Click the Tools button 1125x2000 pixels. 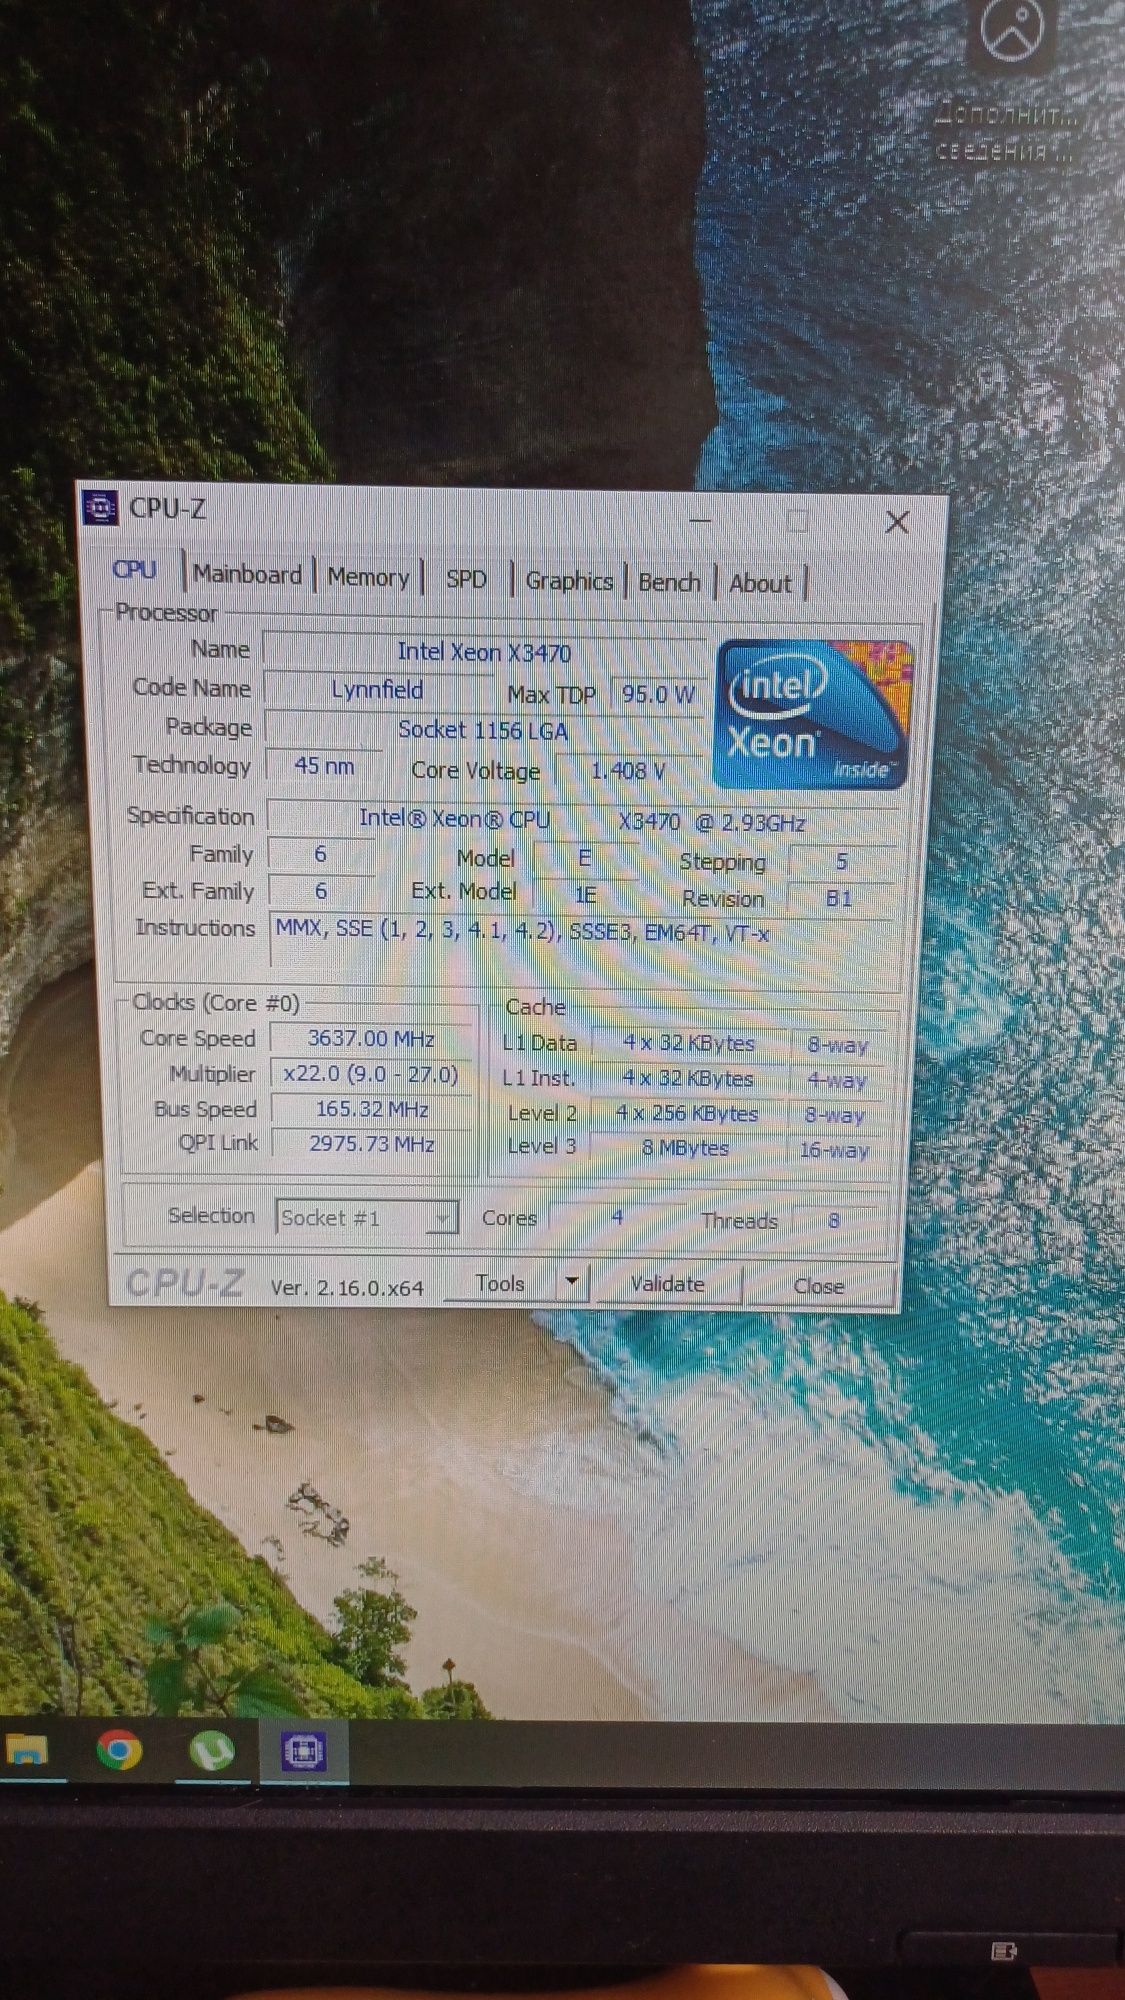coord(500,1283)
